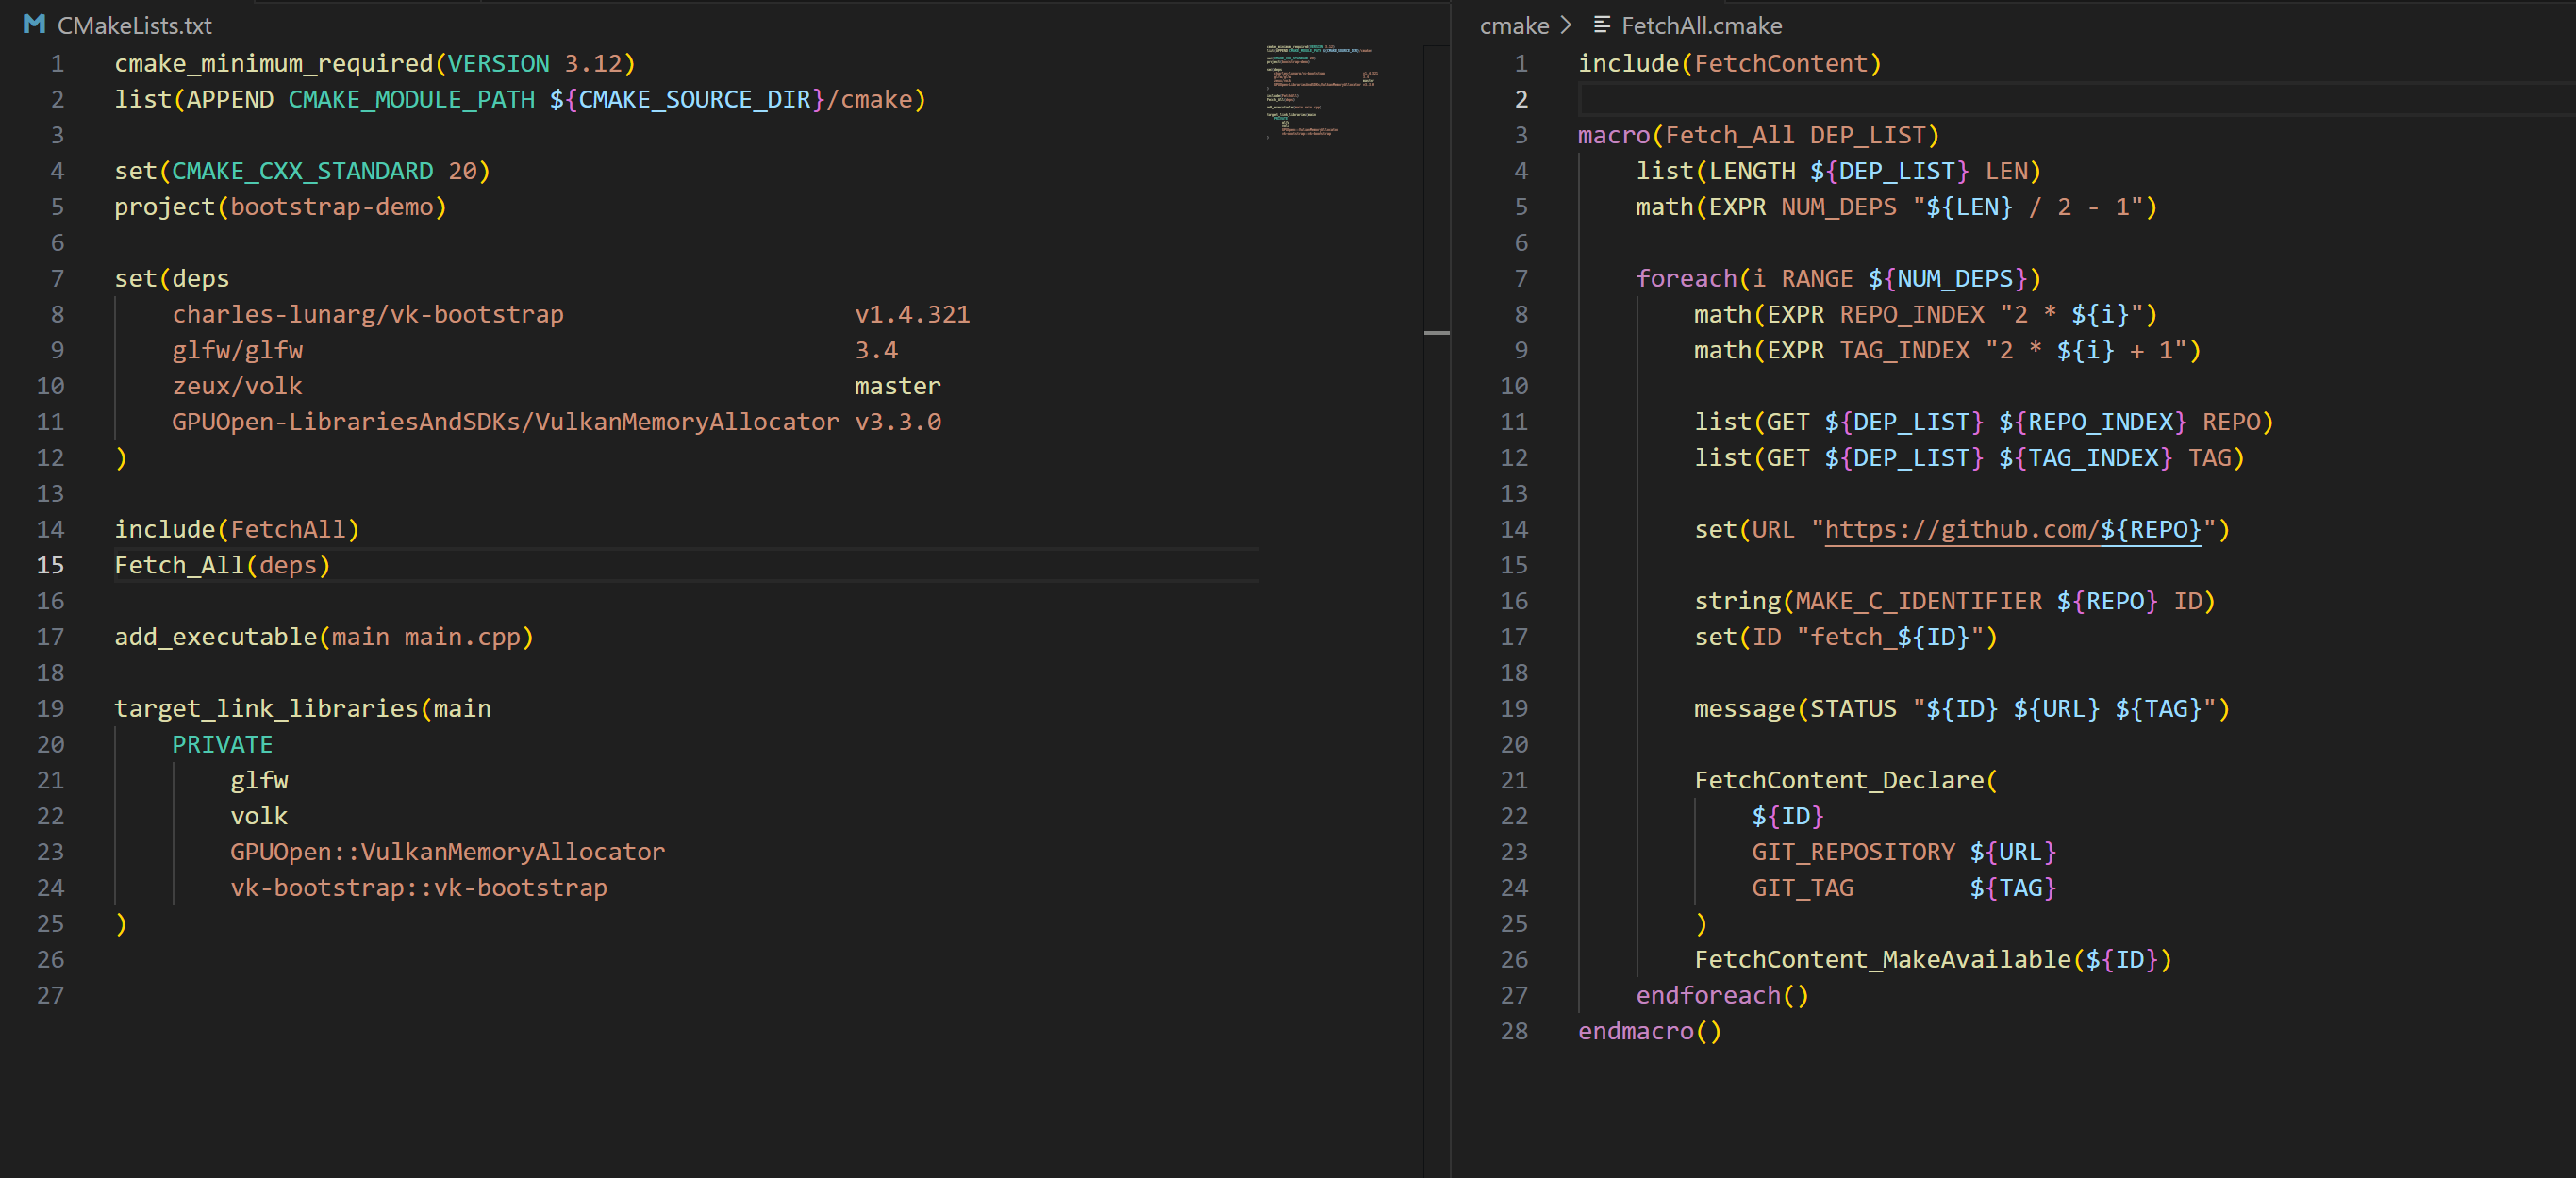Click foreach(i RANGE ${NUM_DEPS}) line

(x=1838, y=278)
